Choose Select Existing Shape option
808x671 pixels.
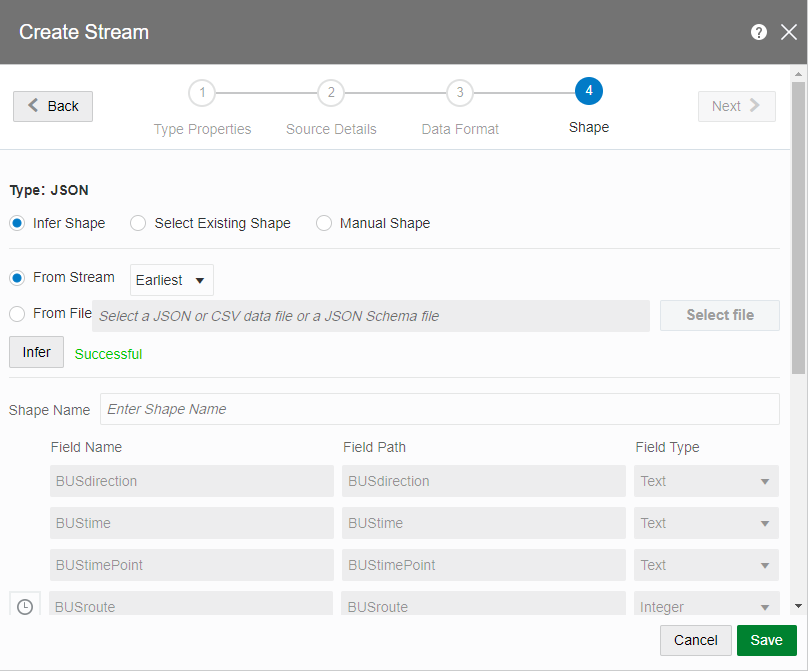tap(138, 223)
